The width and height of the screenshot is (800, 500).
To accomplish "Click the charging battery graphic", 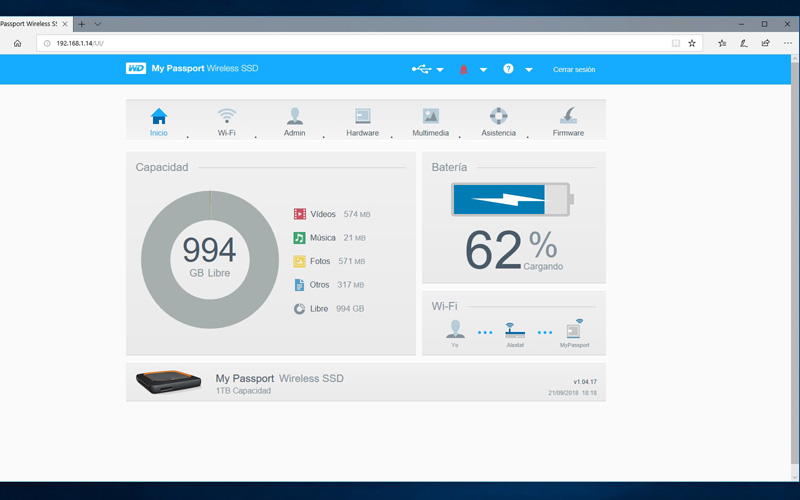I will click(x=512, y=199).
